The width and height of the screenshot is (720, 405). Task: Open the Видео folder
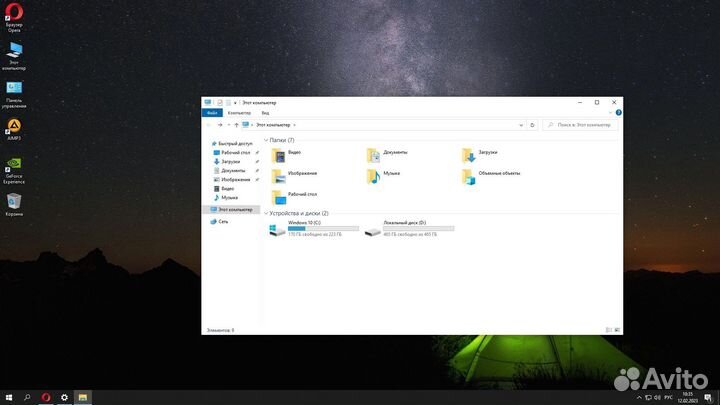(287, 155)
